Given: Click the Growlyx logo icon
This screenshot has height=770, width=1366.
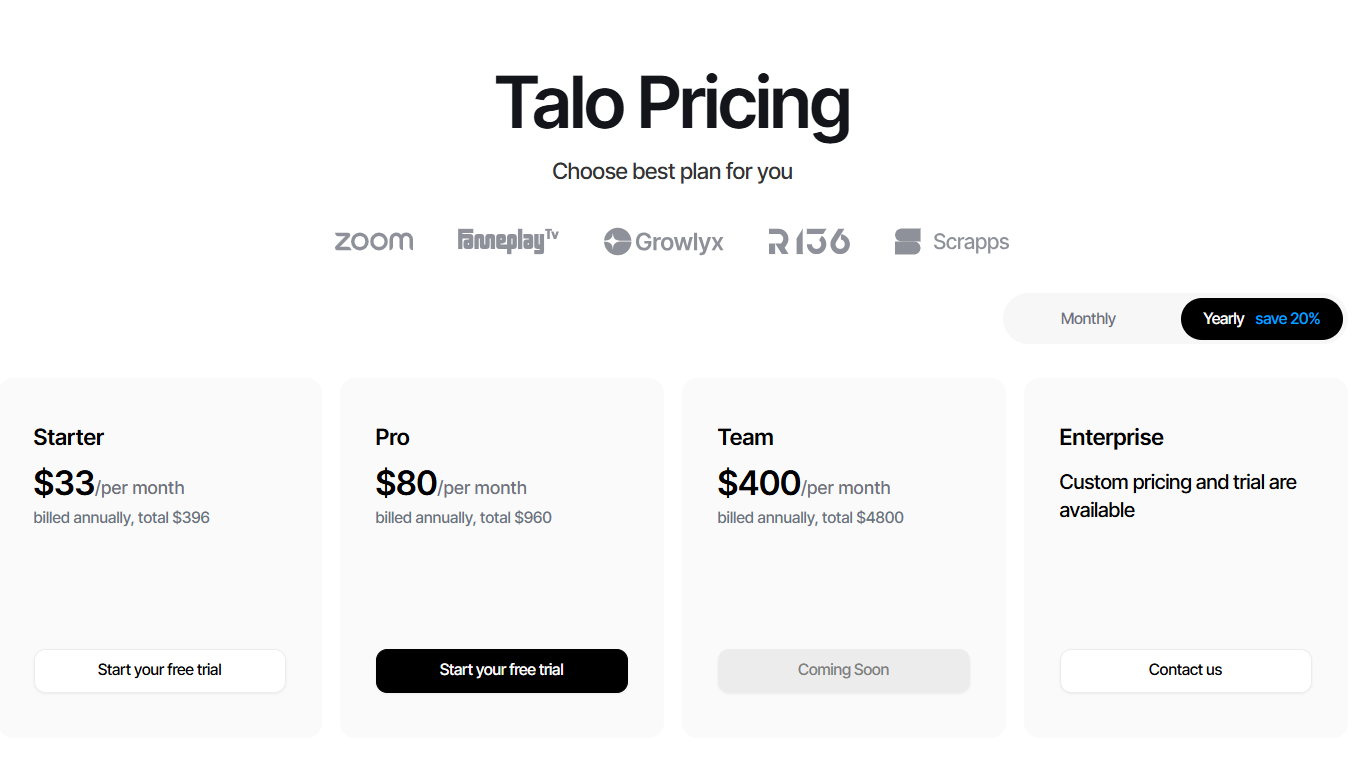Looking at the screenshot, I should pyautogui.click(x=663, y=241).
